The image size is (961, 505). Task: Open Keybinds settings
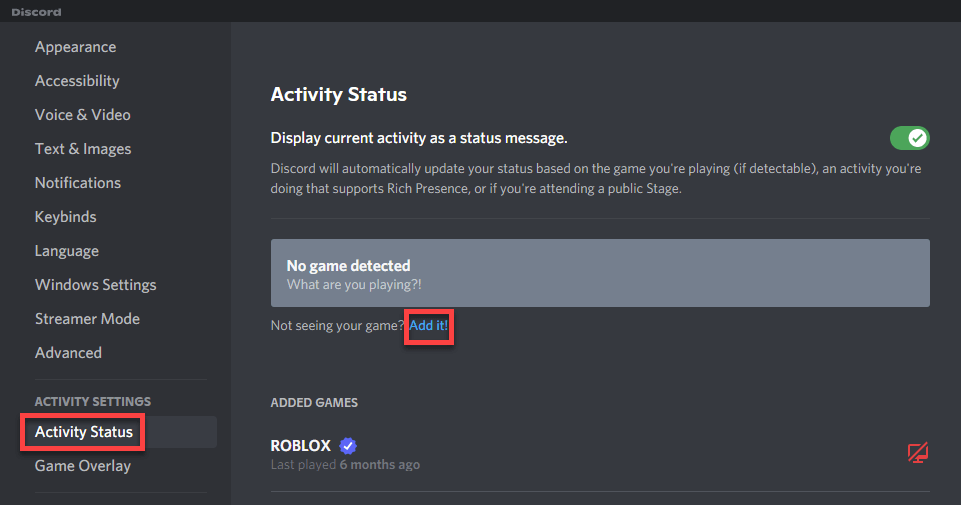65,217
